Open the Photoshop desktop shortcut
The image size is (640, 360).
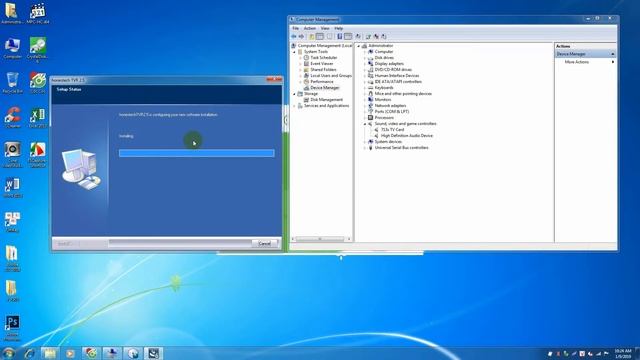(x=12, y=329)
